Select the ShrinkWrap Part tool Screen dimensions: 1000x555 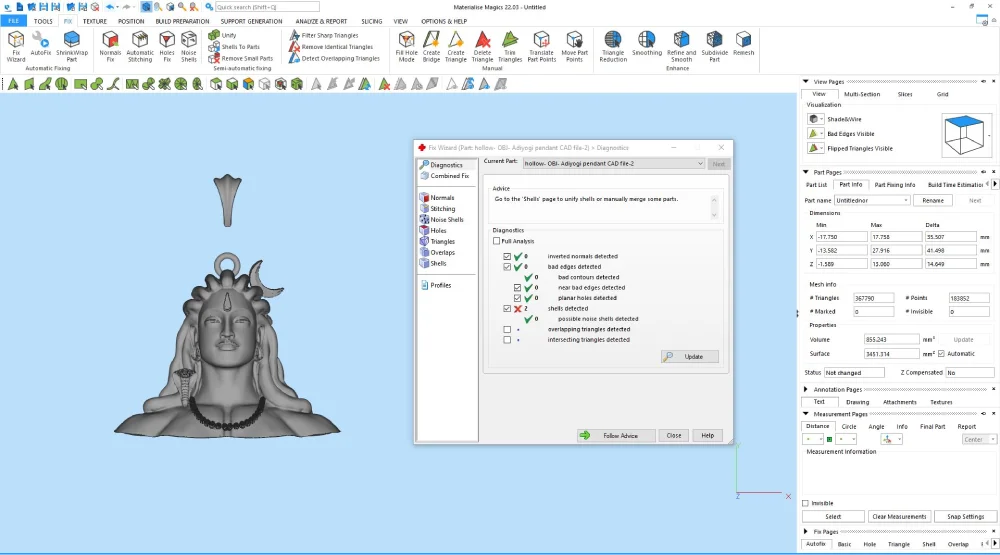pyautogui.click(x=71, y=47)
